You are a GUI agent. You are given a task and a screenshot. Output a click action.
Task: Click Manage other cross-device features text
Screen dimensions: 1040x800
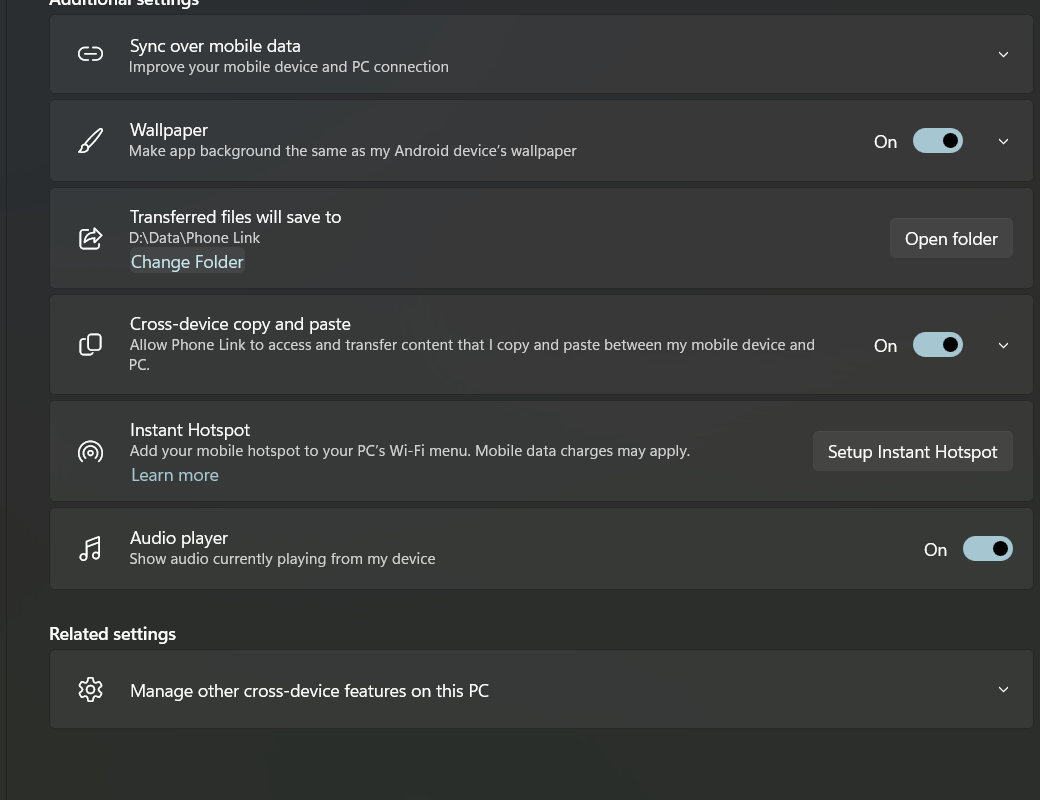pos(309,690)
